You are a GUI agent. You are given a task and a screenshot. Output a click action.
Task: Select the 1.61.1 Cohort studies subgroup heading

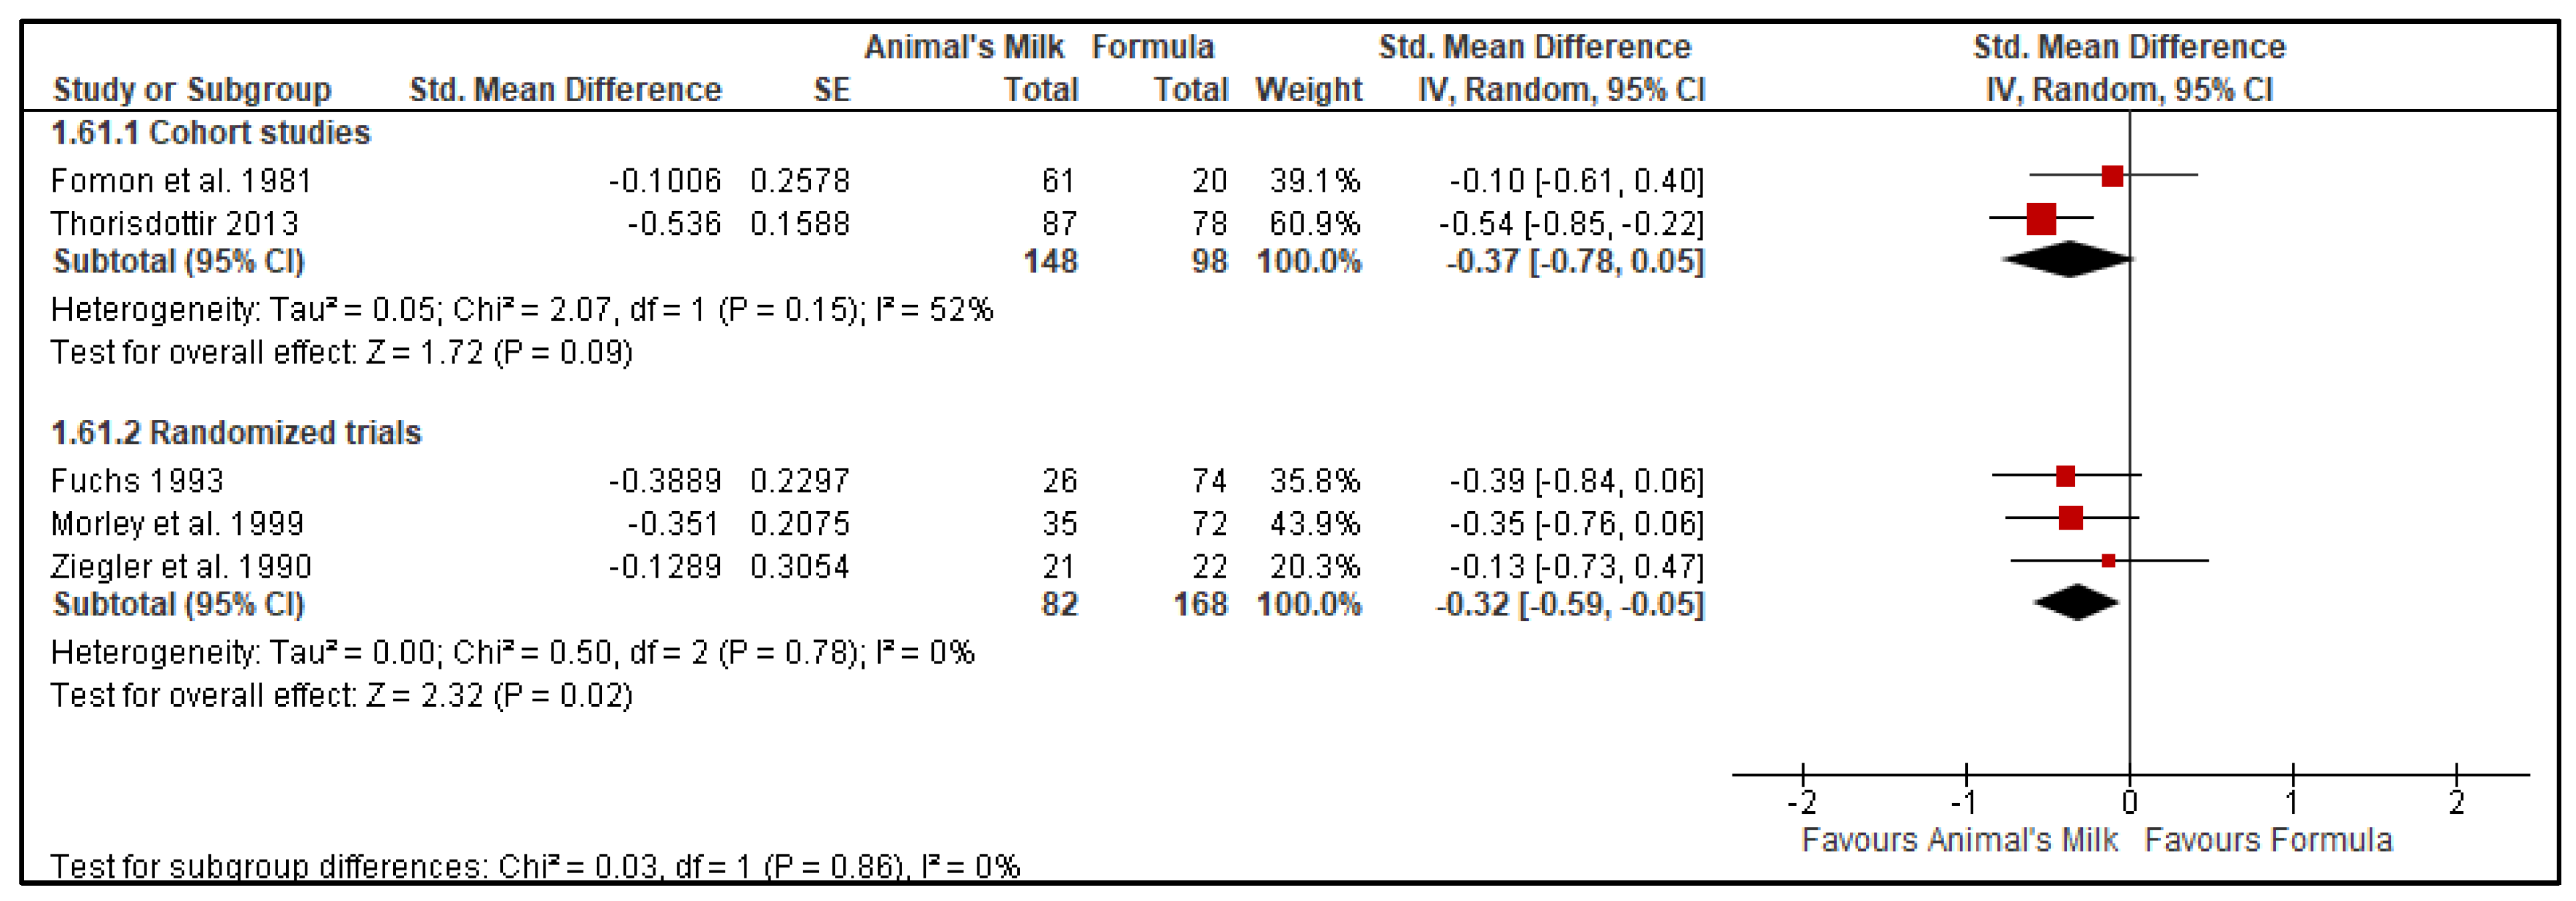coord(211,132)
